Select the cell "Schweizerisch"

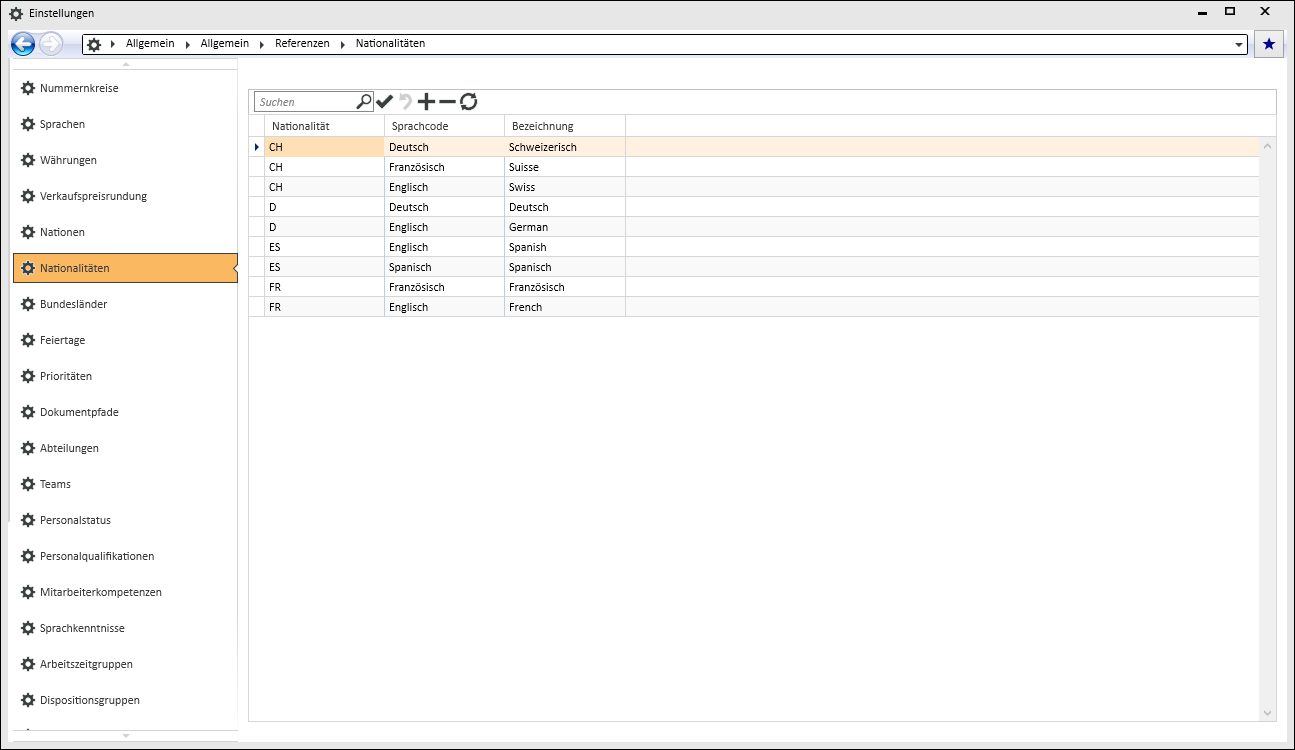[565, 147]
